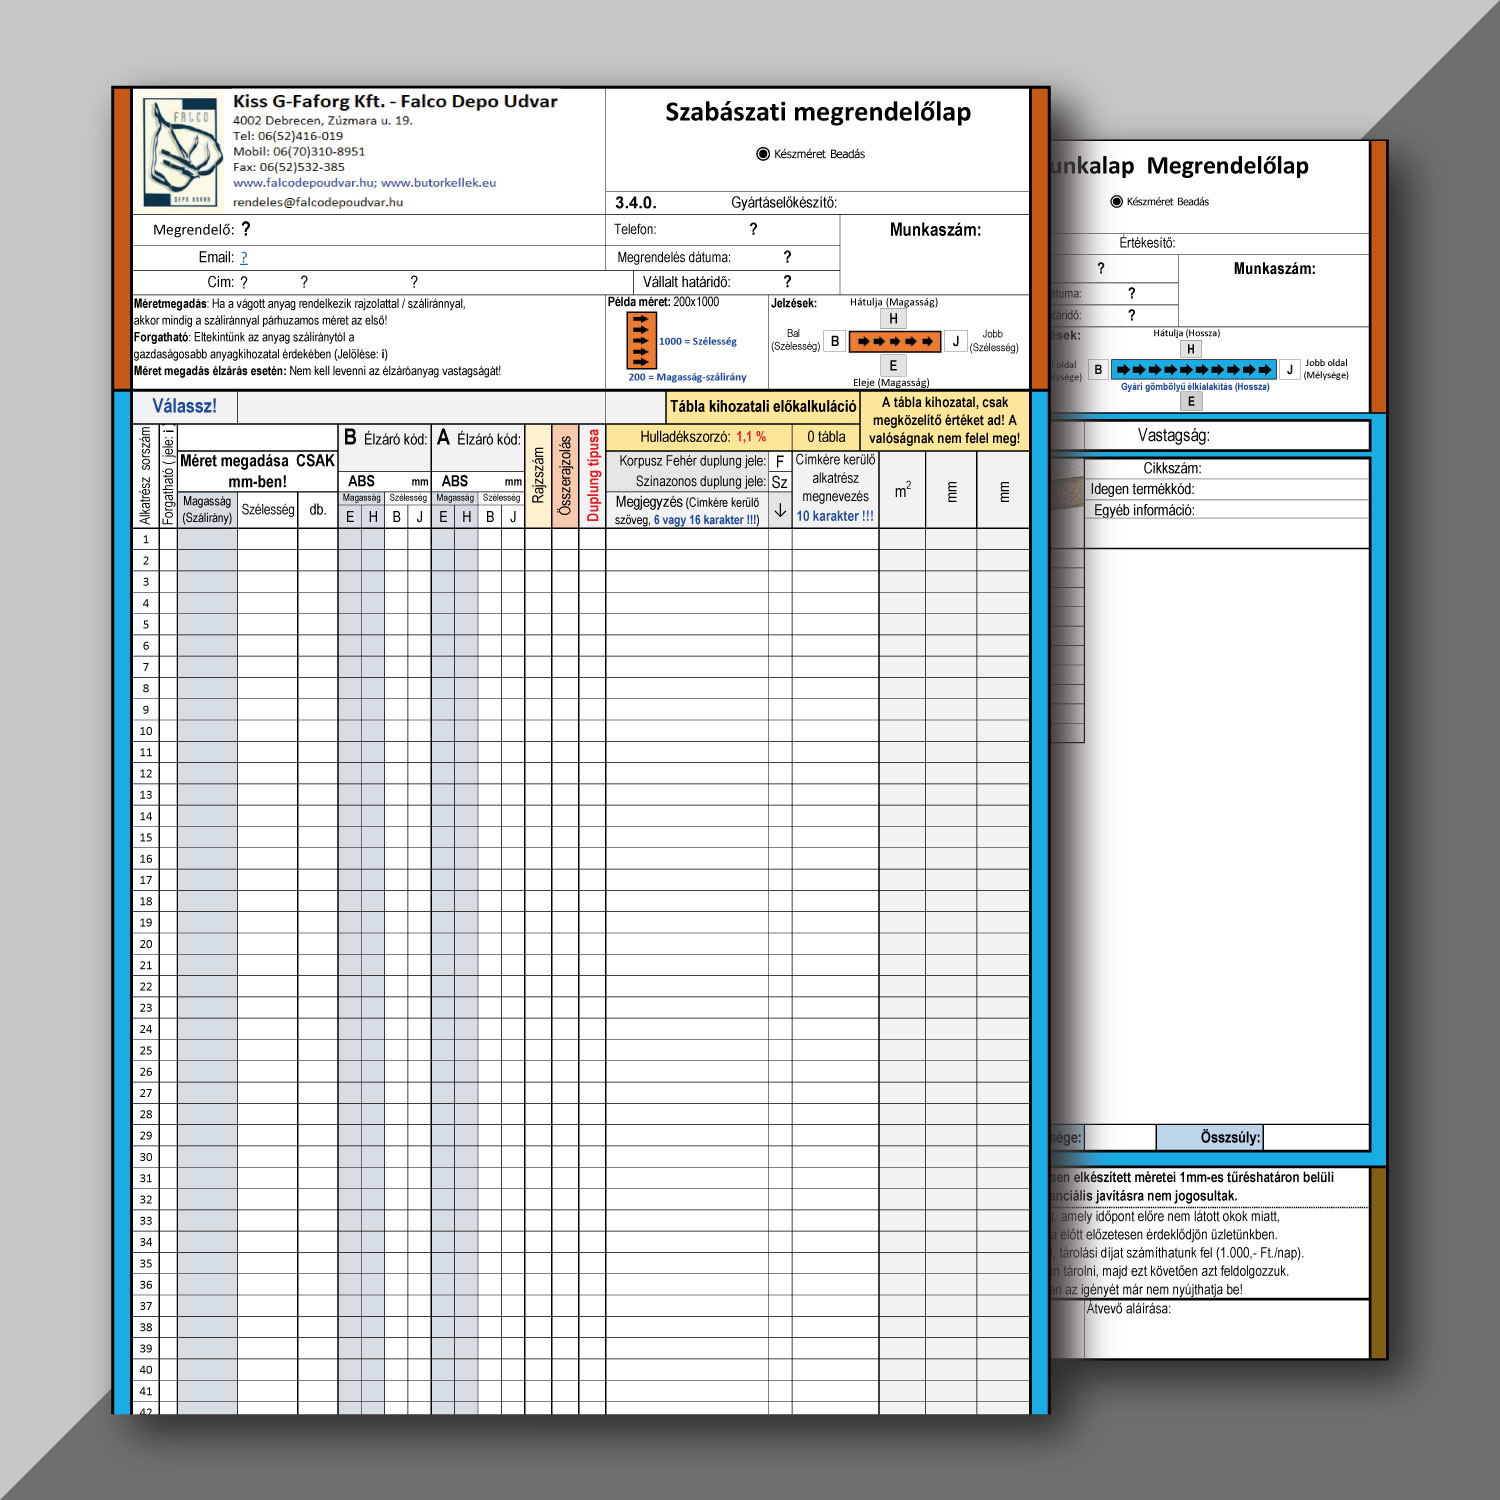Click the blue arrow strip on the Munkalap sheet
The image size is (1500, 1500).
(x=1194, y=369)
